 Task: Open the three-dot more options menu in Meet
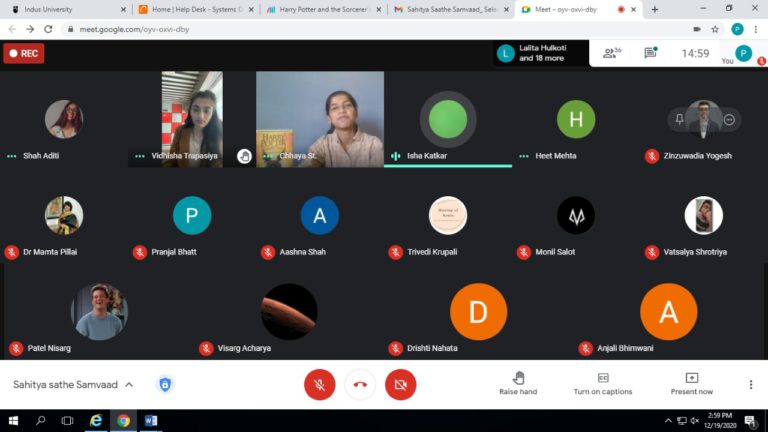751,384
